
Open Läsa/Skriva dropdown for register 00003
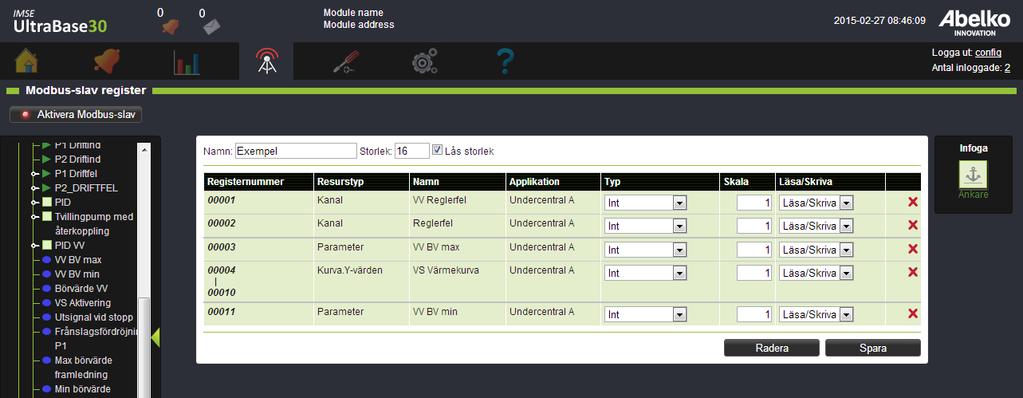(816, 250)
